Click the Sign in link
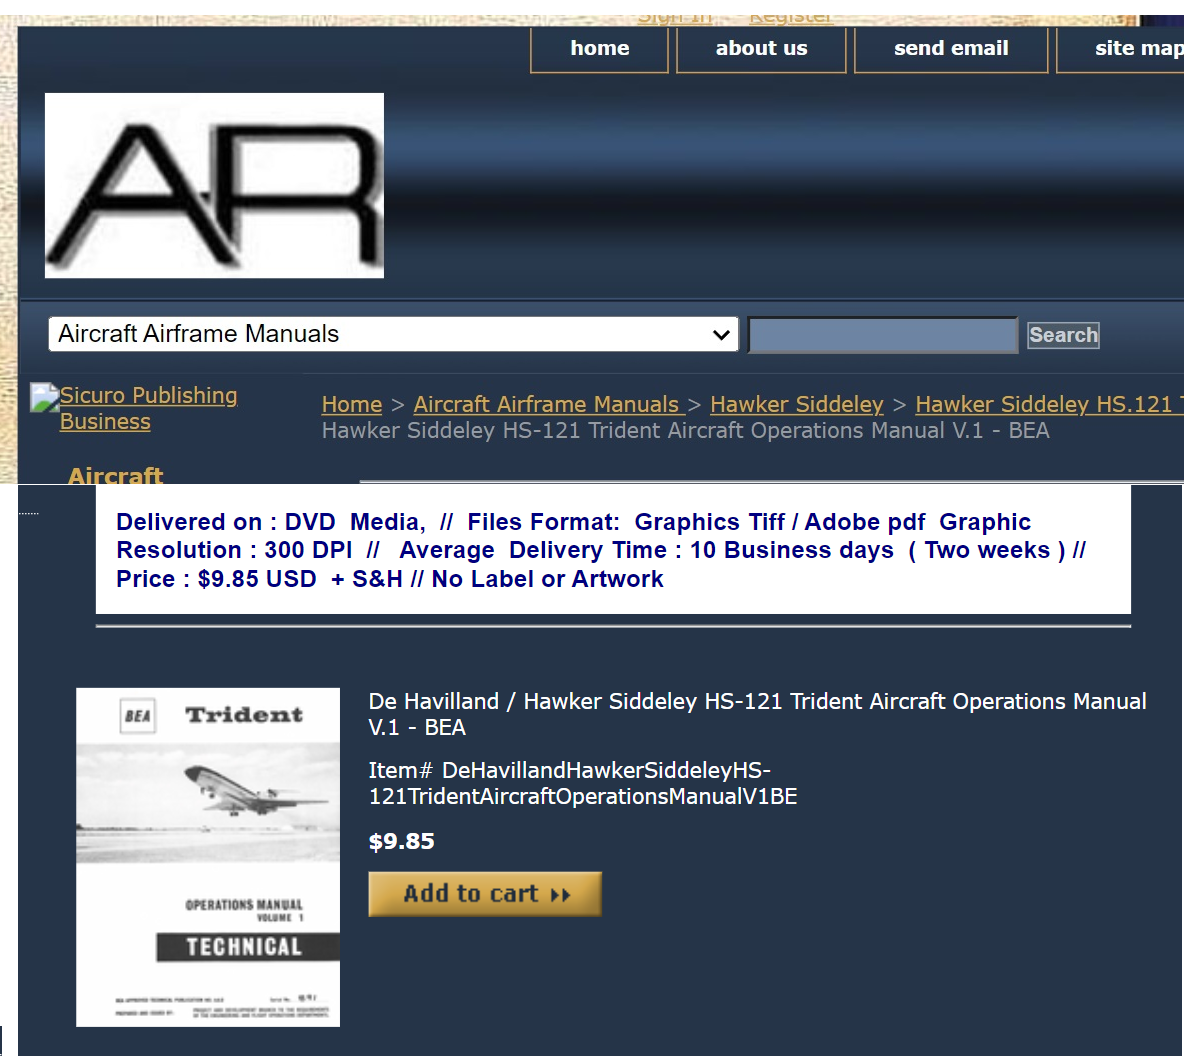The width and height of the screenshot is (1184, 1056). click(x=674, y=18)
